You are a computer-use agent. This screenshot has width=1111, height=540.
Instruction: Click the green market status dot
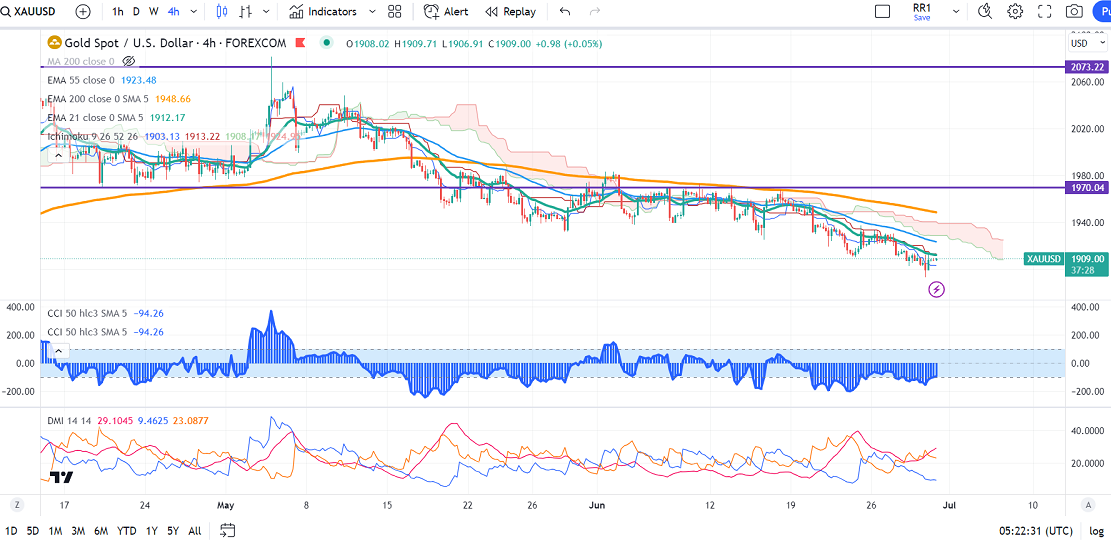pos(326,43)
